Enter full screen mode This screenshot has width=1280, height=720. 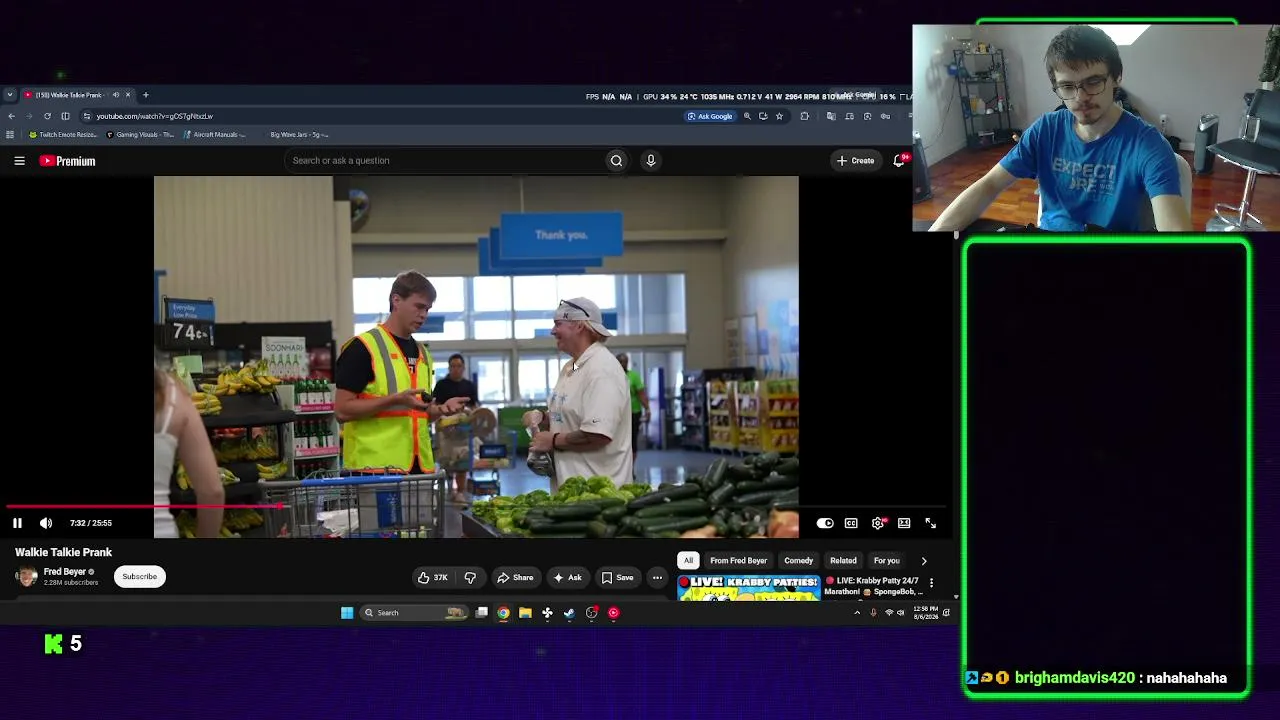(x=930, y=523)
